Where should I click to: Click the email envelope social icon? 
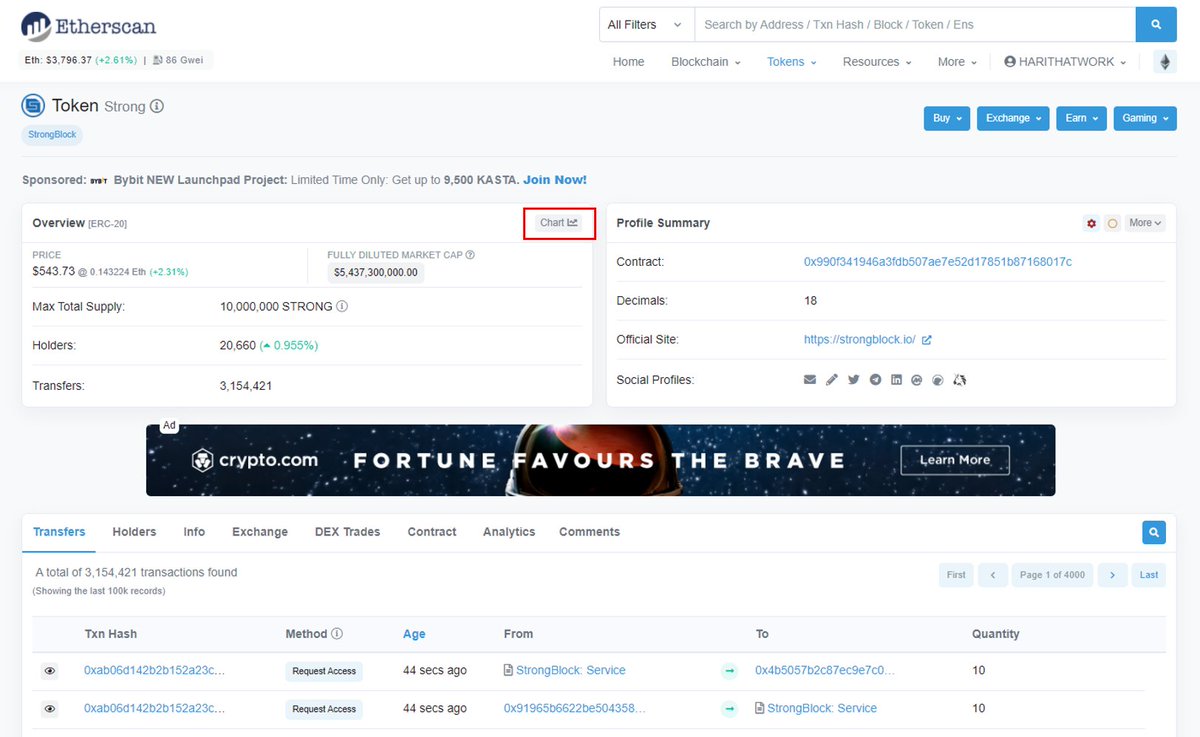point(810,380)
